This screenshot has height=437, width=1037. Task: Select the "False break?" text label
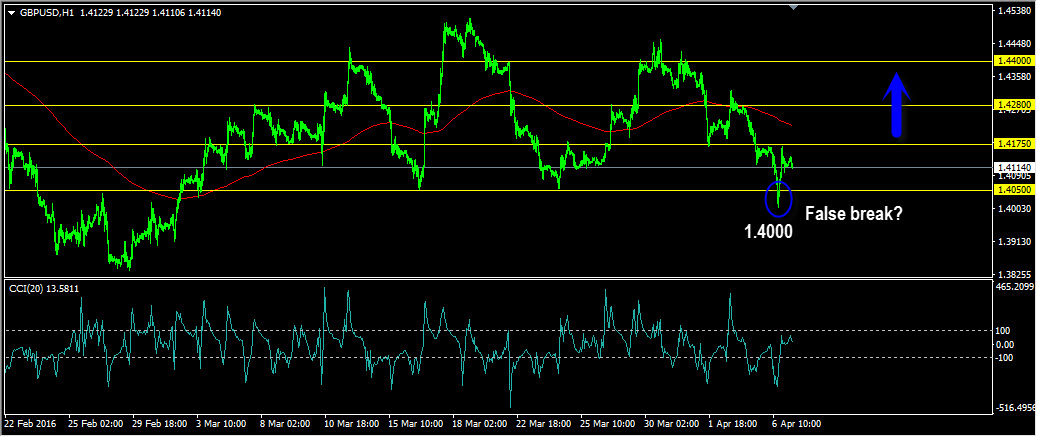pos(853,212)
